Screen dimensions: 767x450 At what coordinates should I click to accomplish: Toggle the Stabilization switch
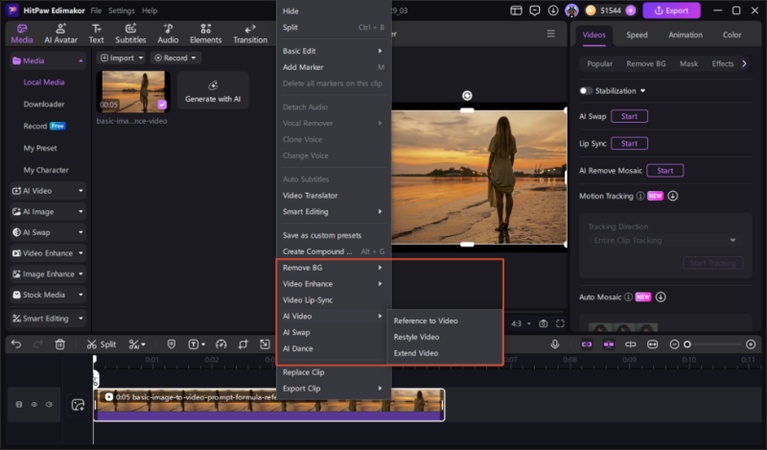point(586,91)
